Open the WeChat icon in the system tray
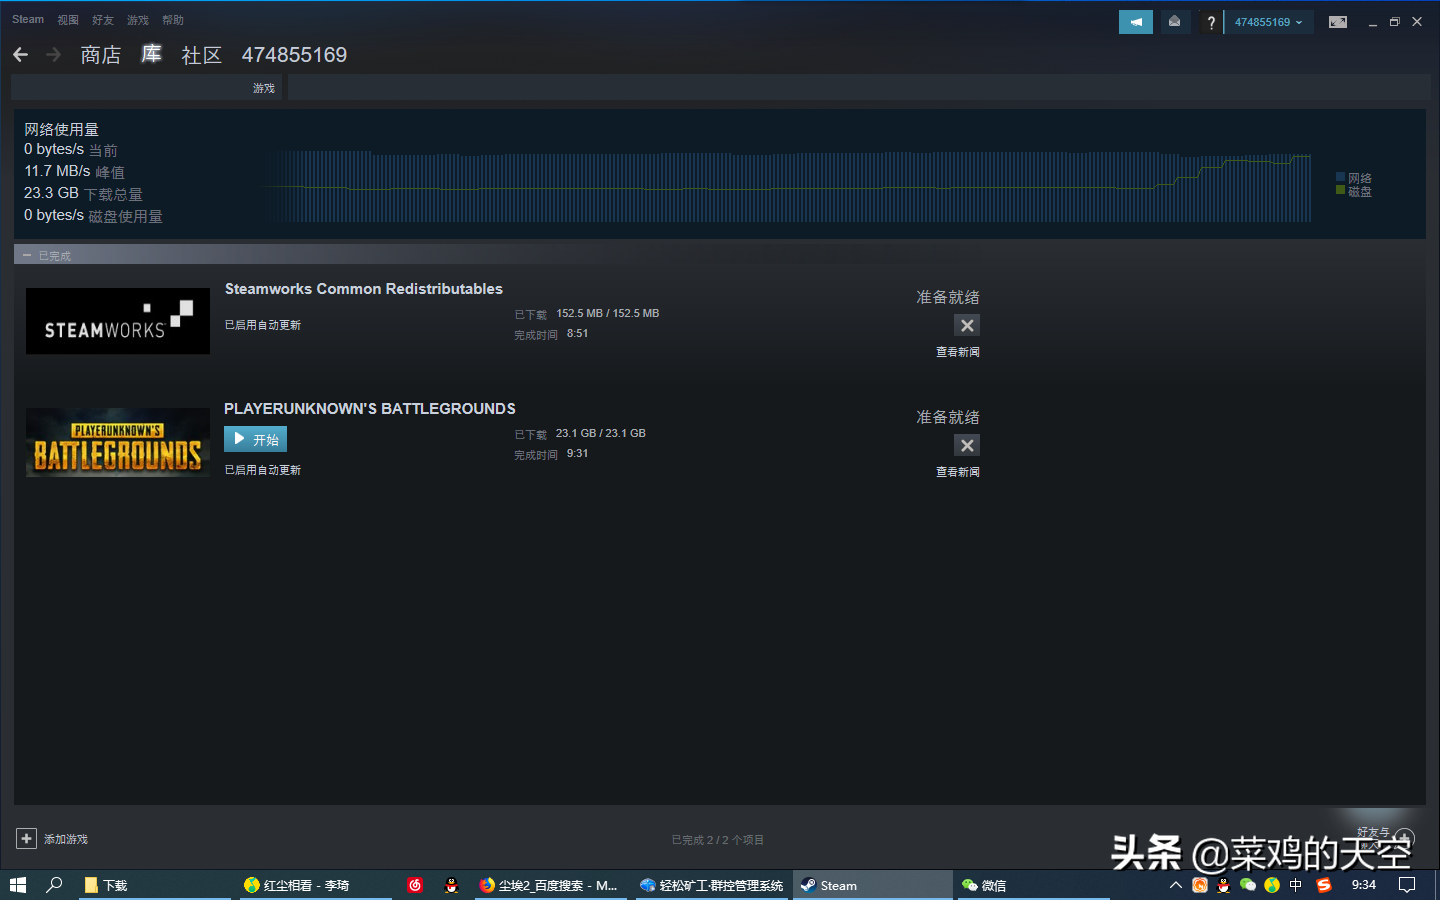Image resolution: width=1440 pixels, height=900 pixels. (1247, 885)
